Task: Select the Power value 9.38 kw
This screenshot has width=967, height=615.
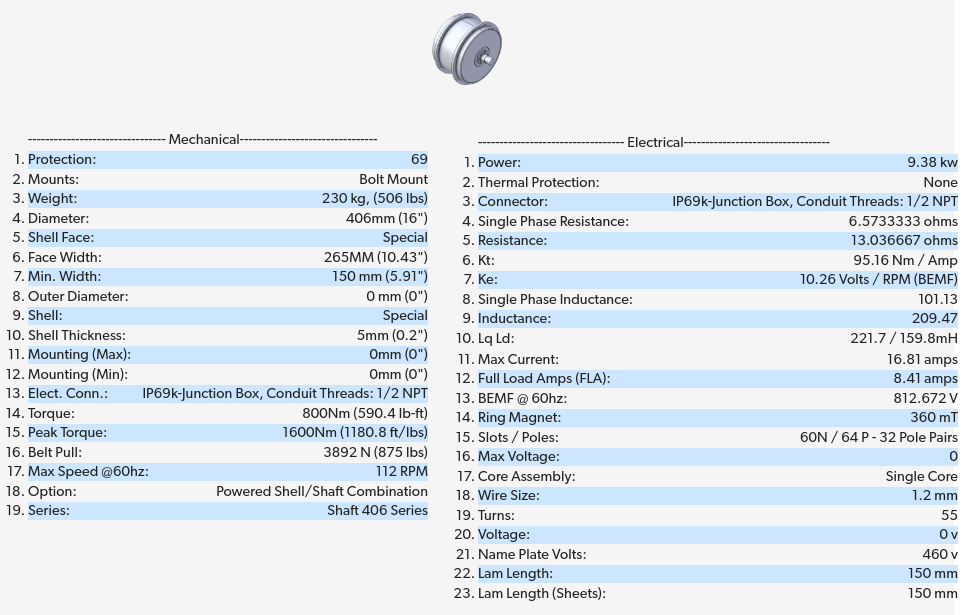Action: (931, 162)
